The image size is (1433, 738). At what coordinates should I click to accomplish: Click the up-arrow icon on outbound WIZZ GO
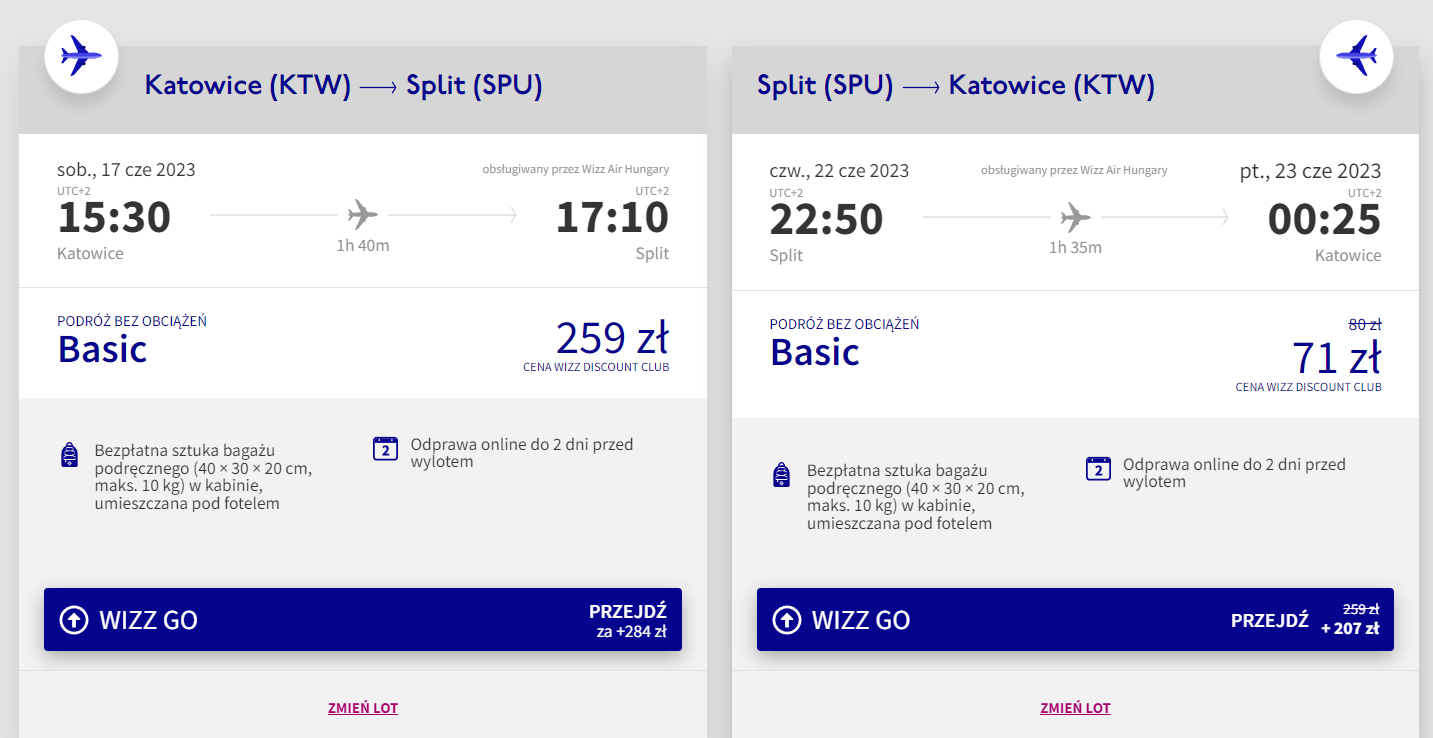(x=74, y=620)
